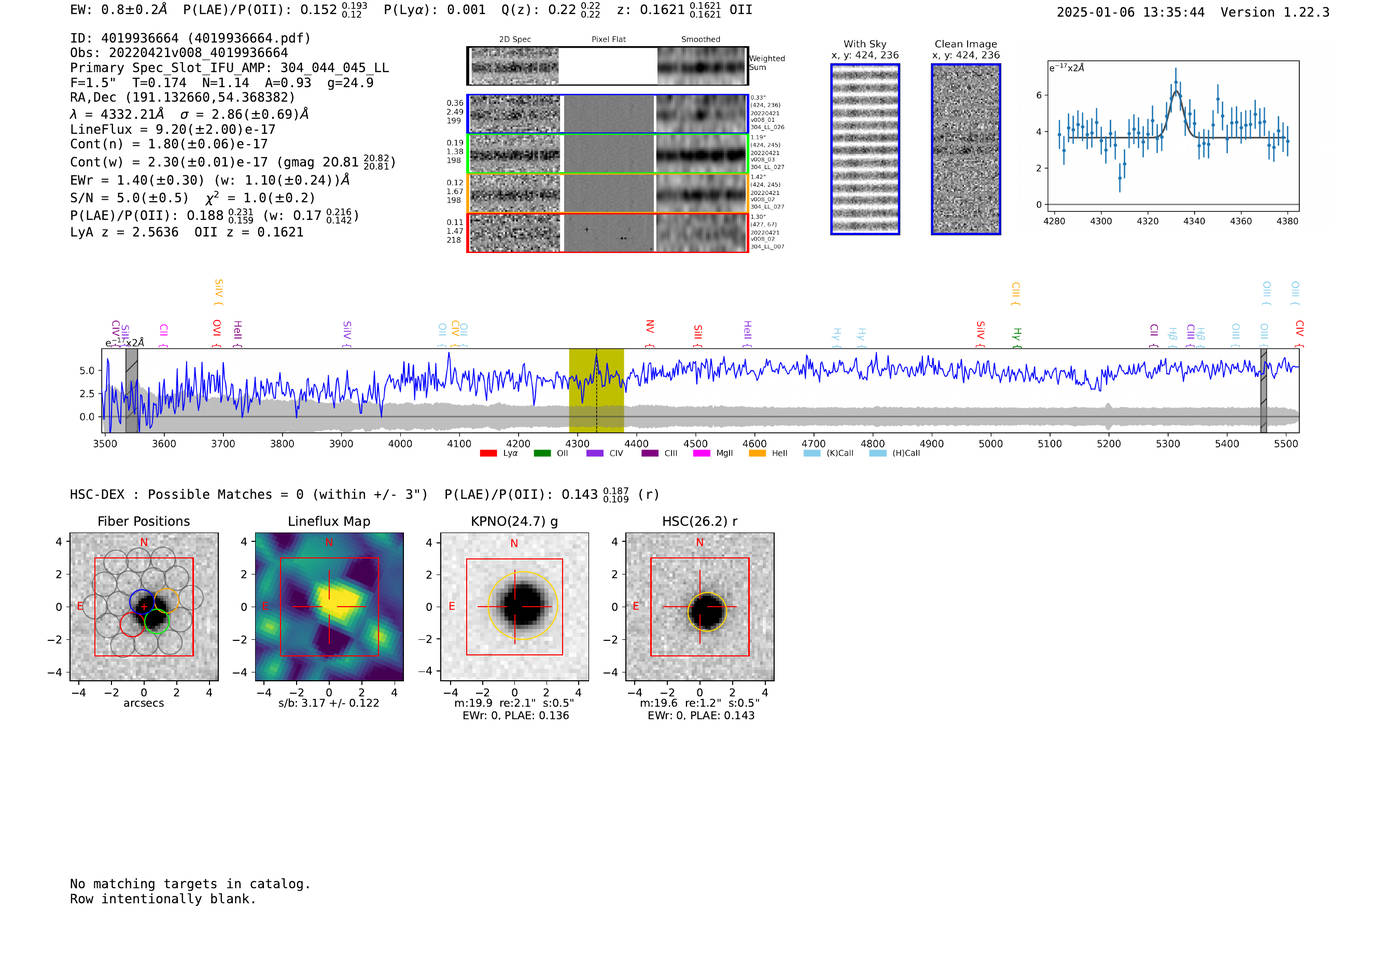The width and height of the screenshot is (1400, 953).
Task: Click the red Lyα legend swatch
Action: pyautogui.click(x=488, y=453)
